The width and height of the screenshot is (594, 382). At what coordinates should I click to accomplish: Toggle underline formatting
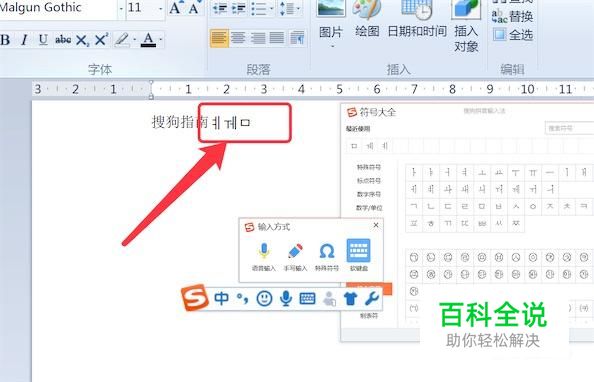pyautogui.click(x=43, y=39)
